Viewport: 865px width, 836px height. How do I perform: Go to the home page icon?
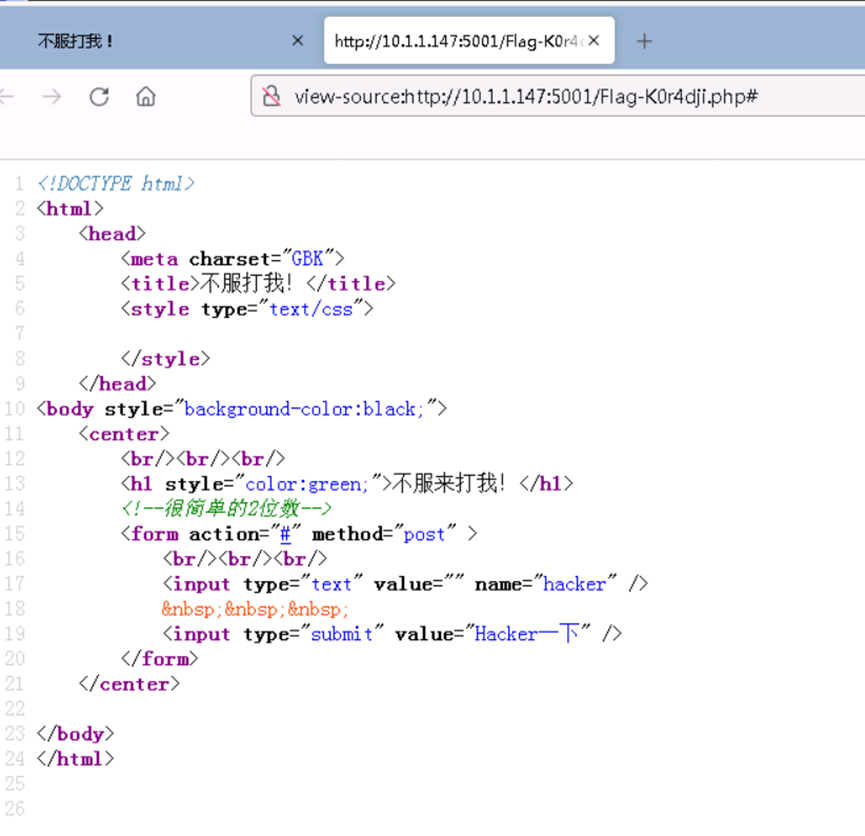click(146, 97)
